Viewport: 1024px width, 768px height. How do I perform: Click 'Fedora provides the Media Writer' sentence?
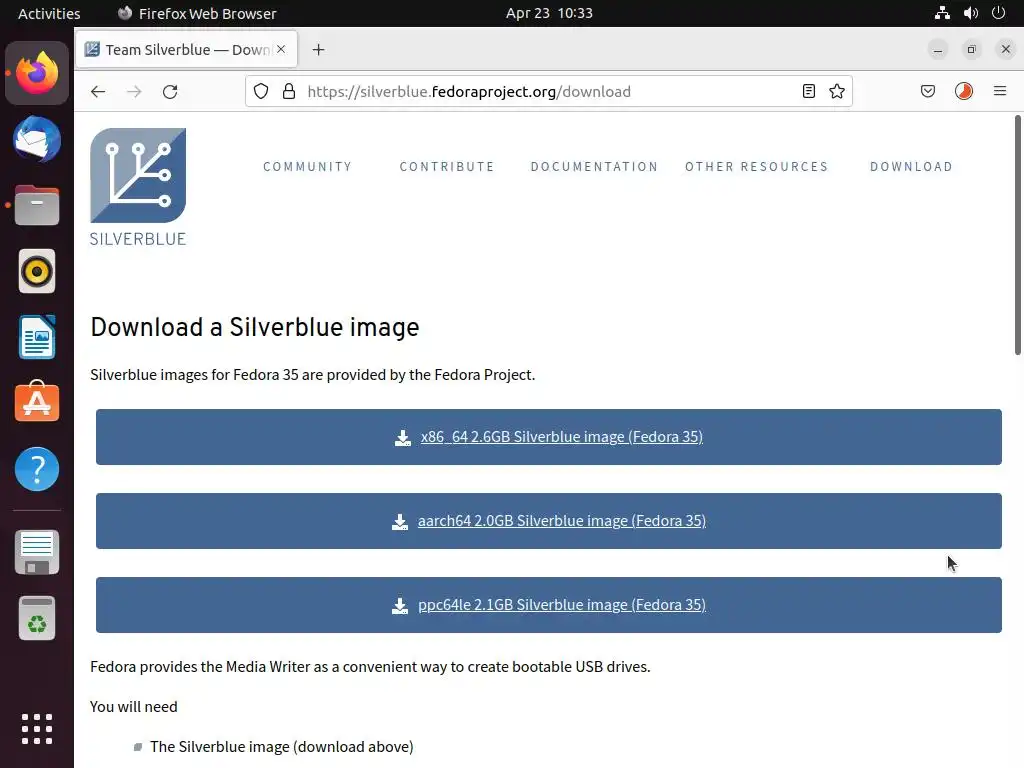click(370, 667)
